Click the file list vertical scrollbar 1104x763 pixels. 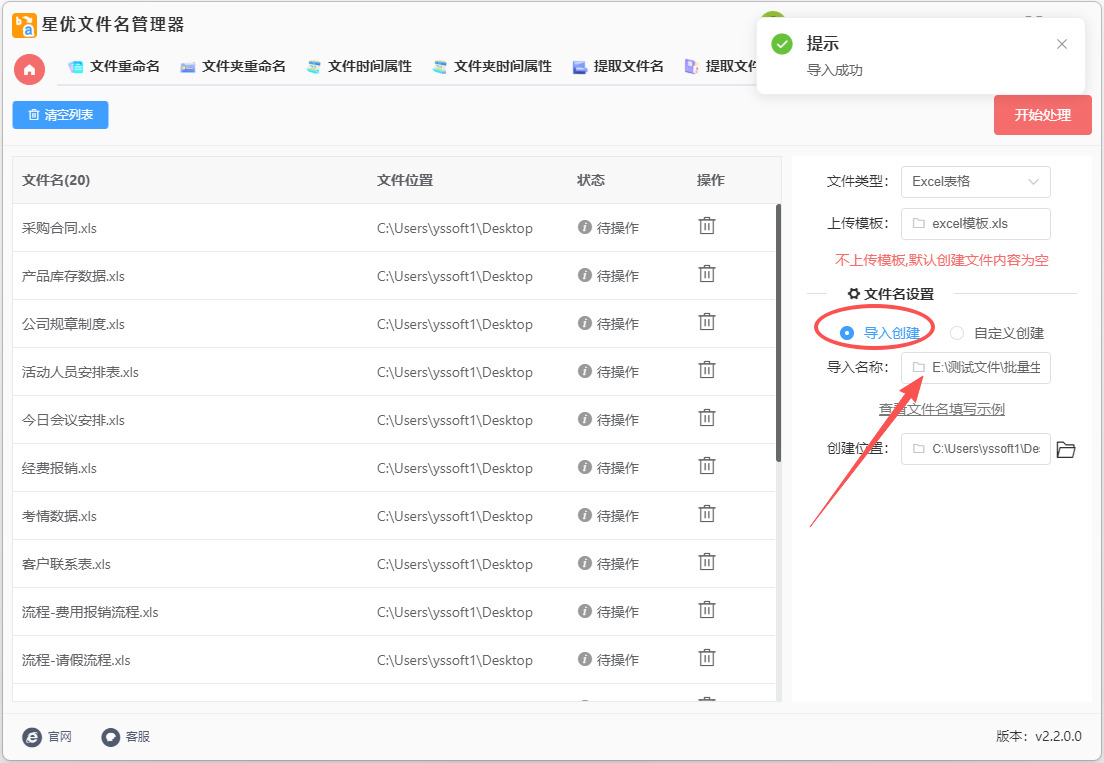778,333
